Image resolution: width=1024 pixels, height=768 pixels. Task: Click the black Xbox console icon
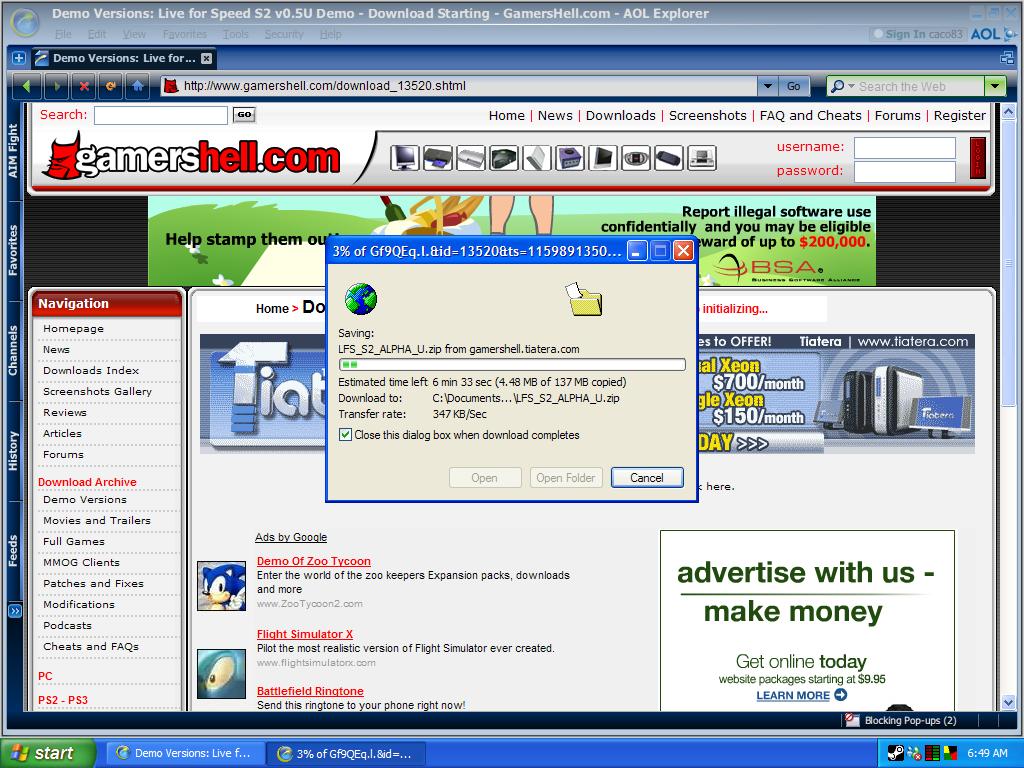[504, 158]
